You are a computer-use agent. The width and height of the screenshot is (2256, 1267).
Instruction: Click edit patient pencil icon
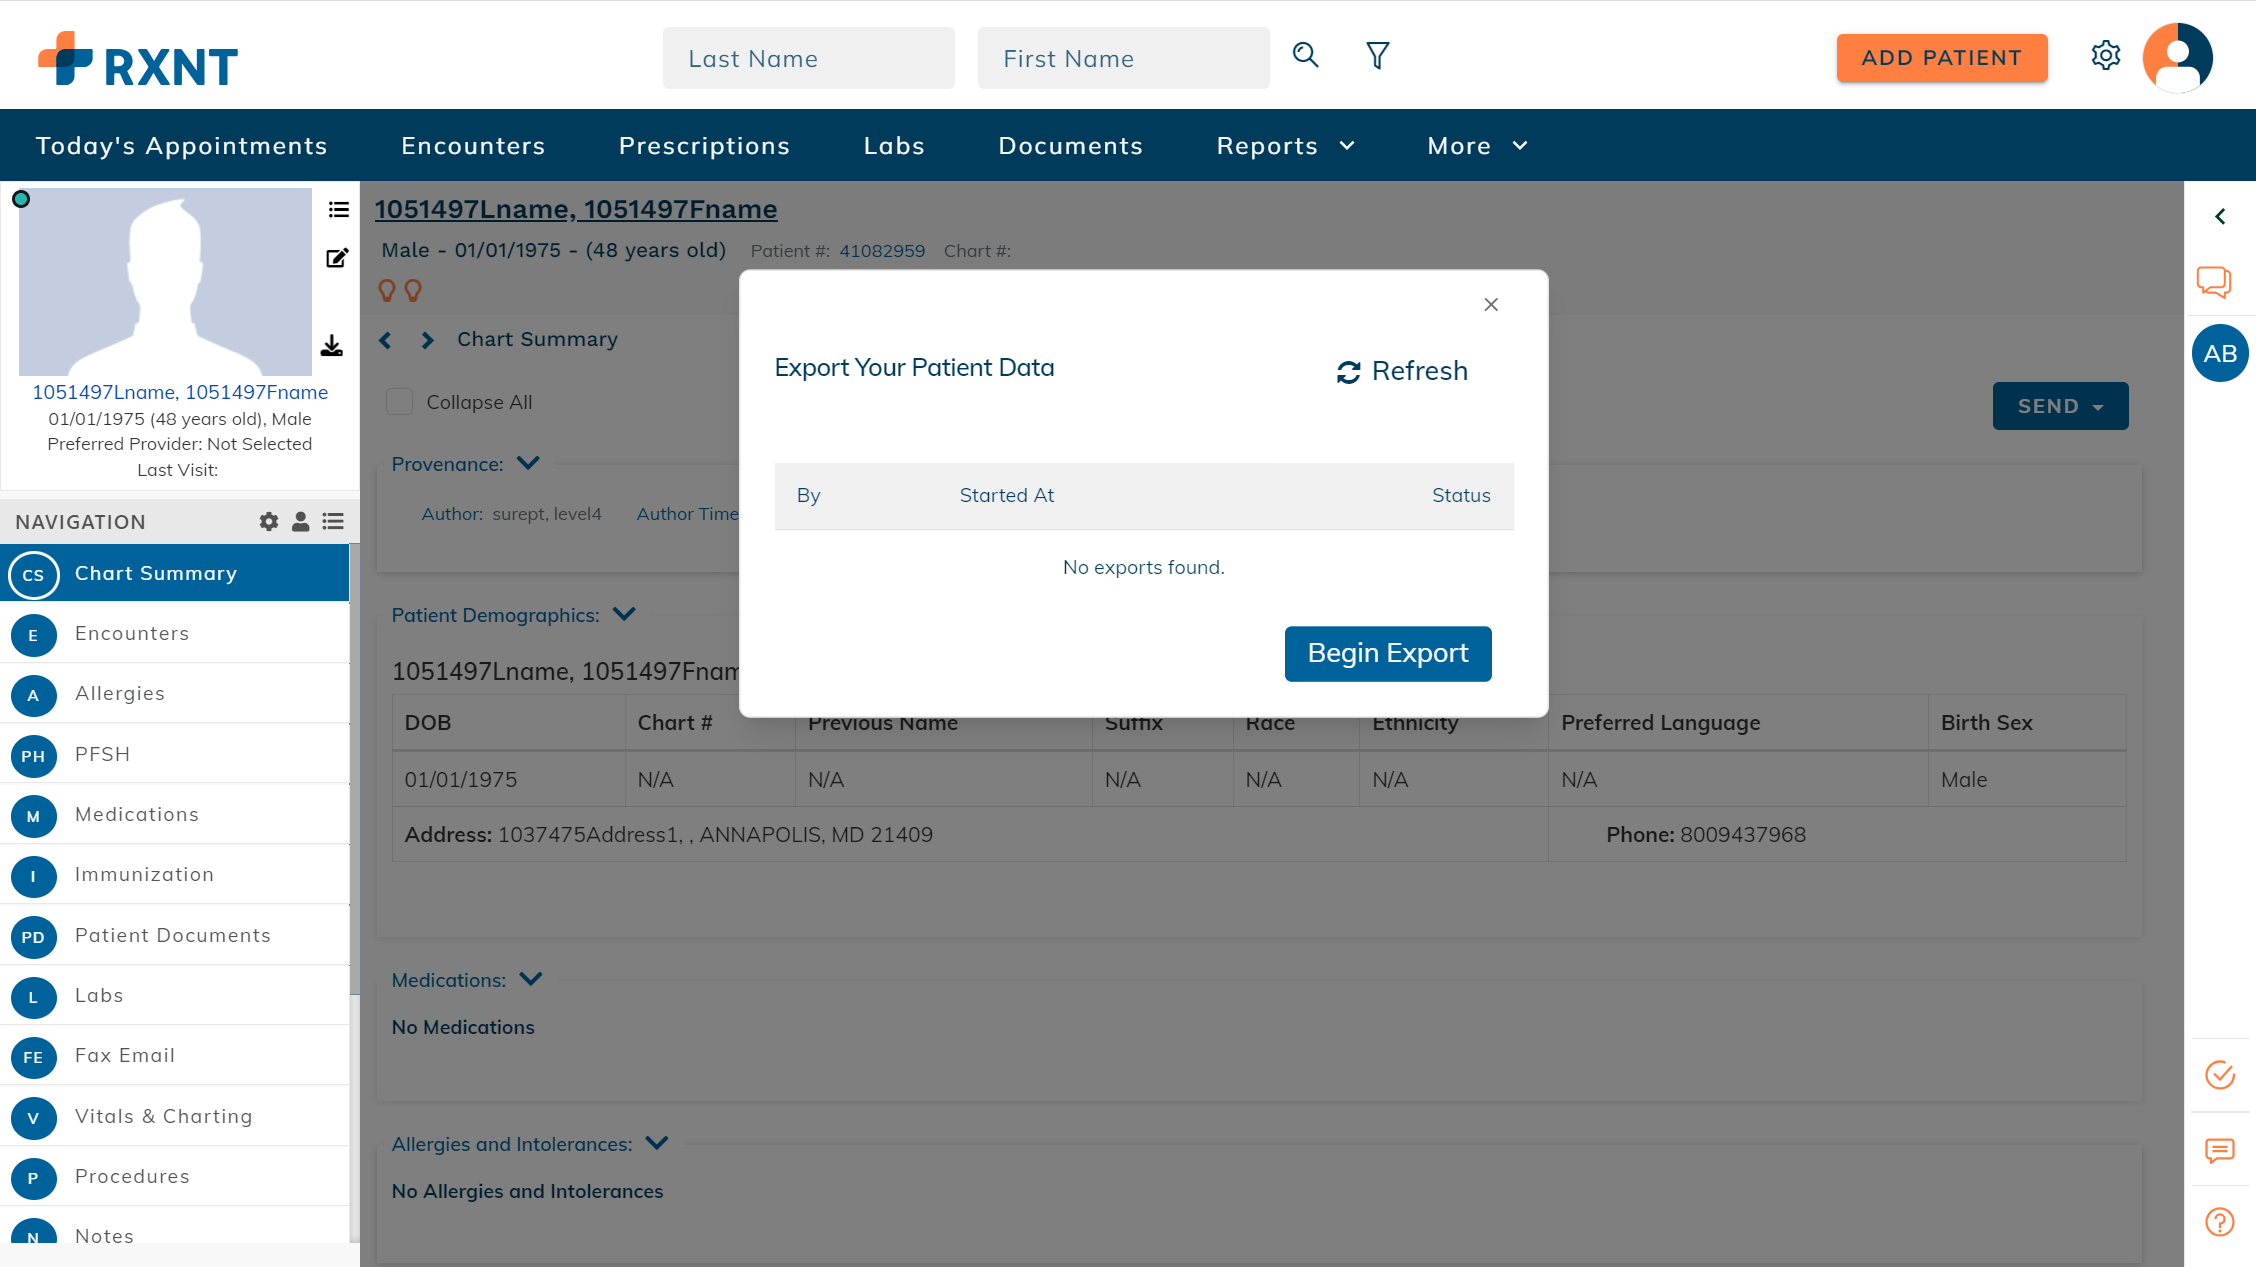tap(337, 258)
